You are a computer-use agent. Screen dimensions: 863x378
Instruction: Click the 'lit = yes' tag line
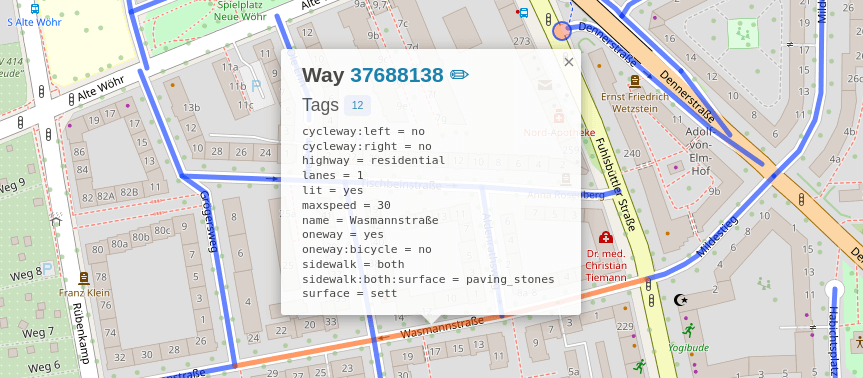click(x=332, y=190)
